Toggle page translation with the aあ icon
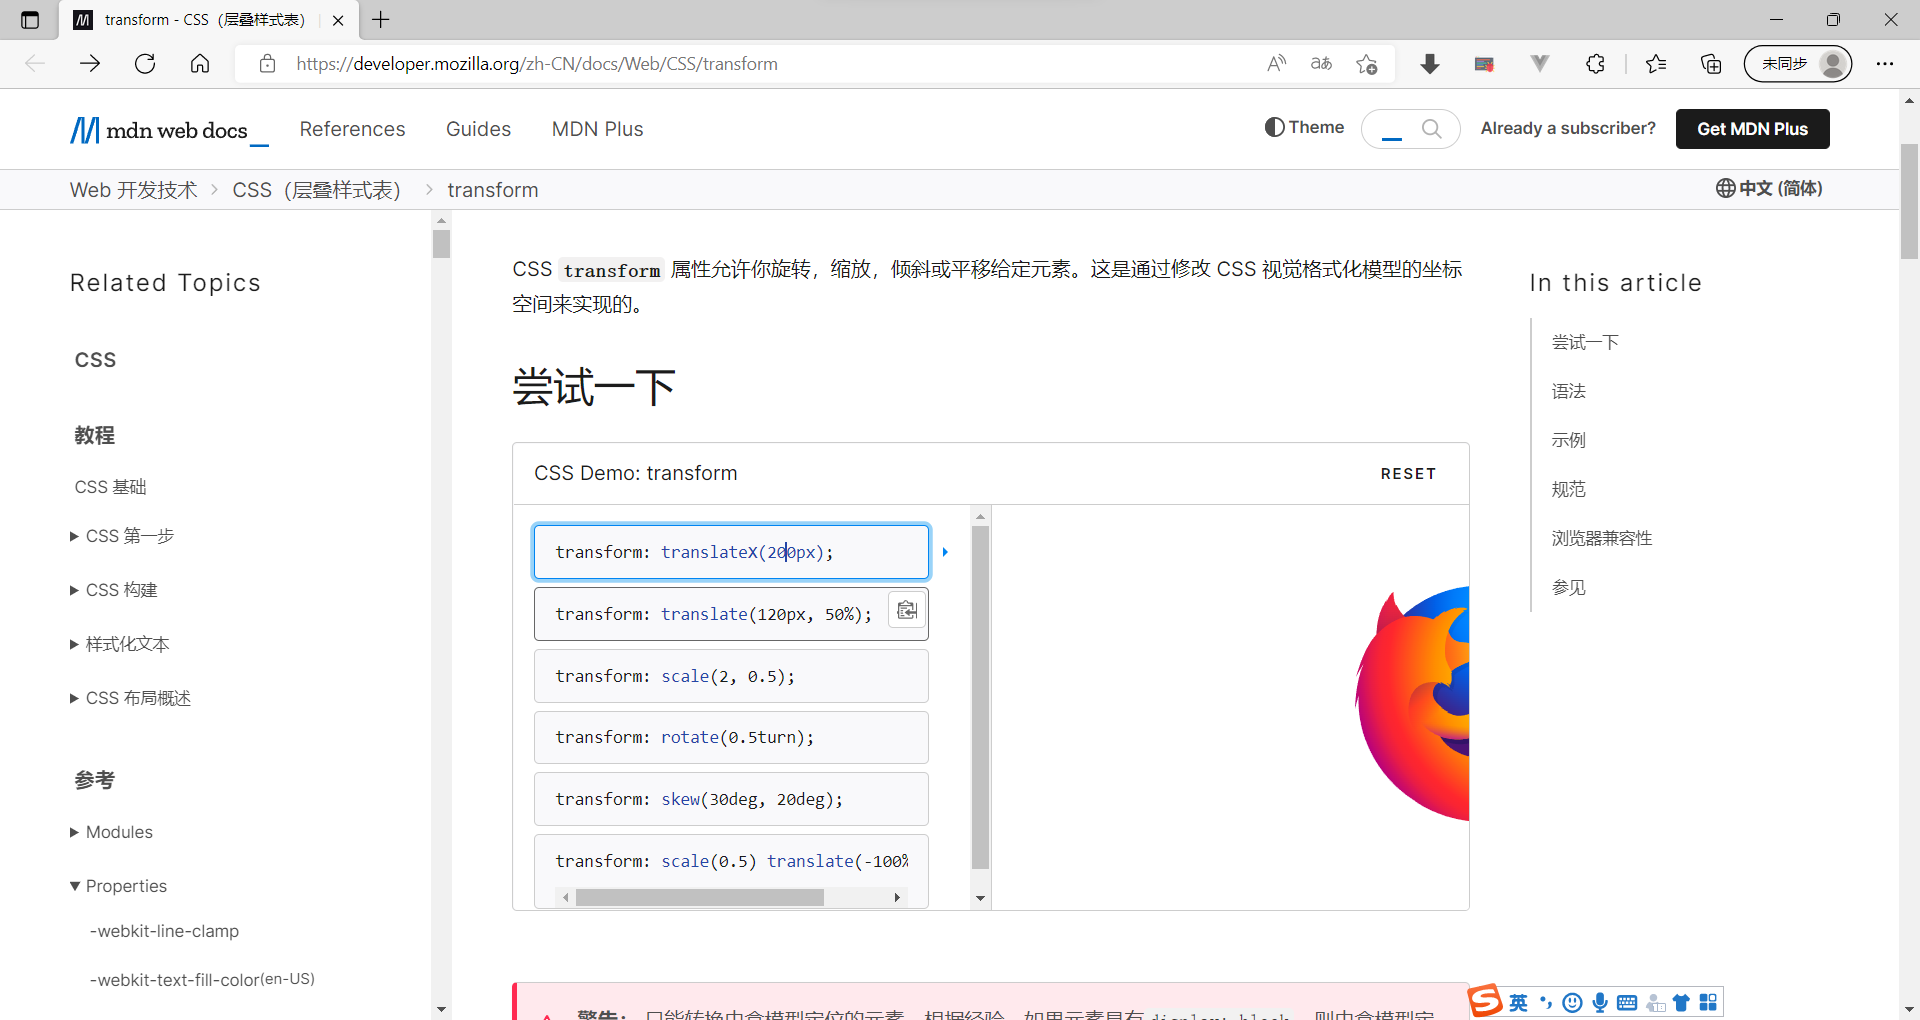This screenshot has height=1020, width=1920. [x=1321, y=63]
